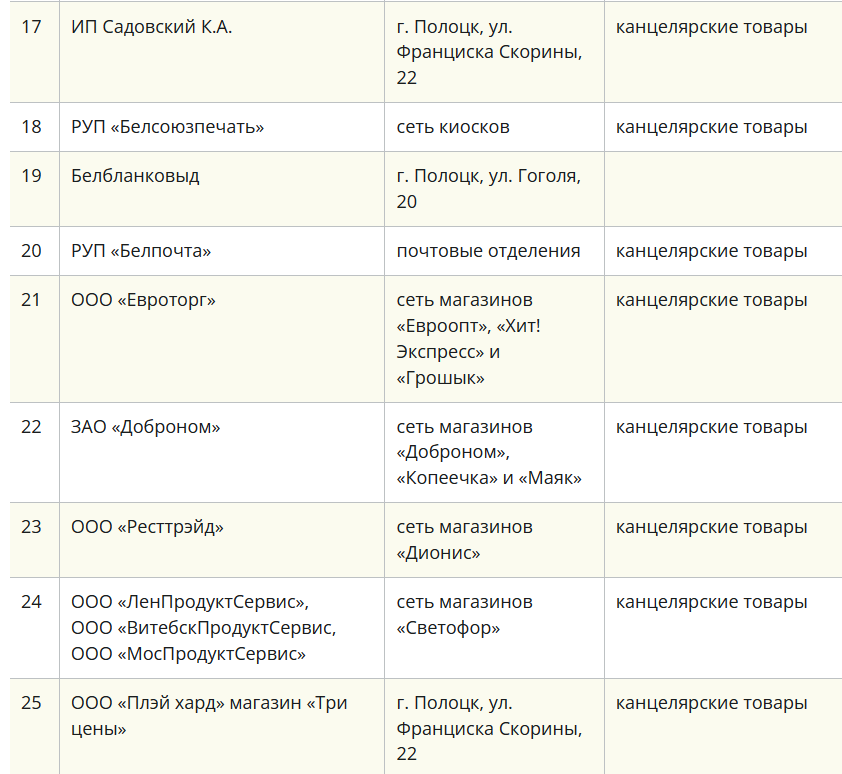Click "канцелярские товары" in the «Три цены» row
842x774 pixels.
click(712, 703)
